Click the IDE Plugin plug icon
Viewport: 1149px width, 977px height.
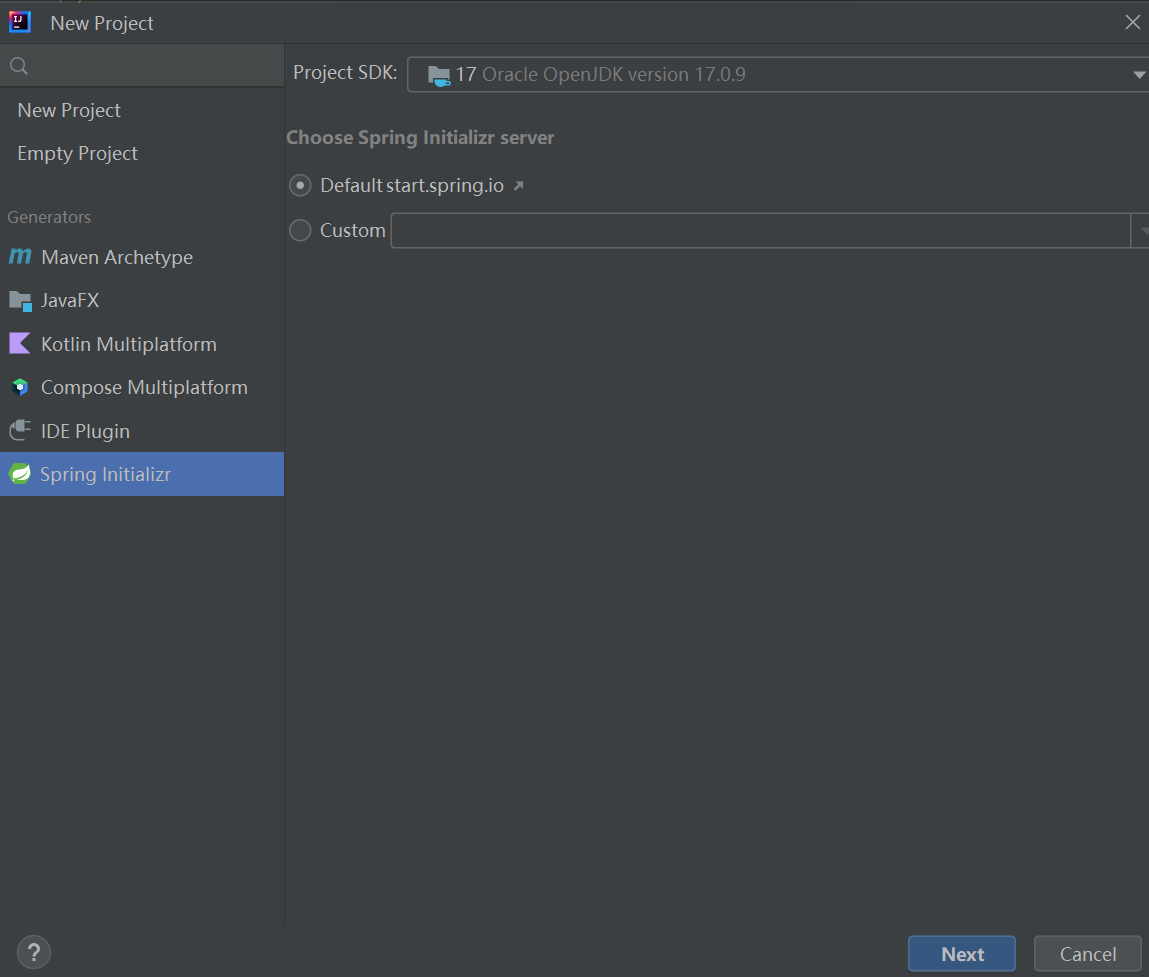pos(20,430)
